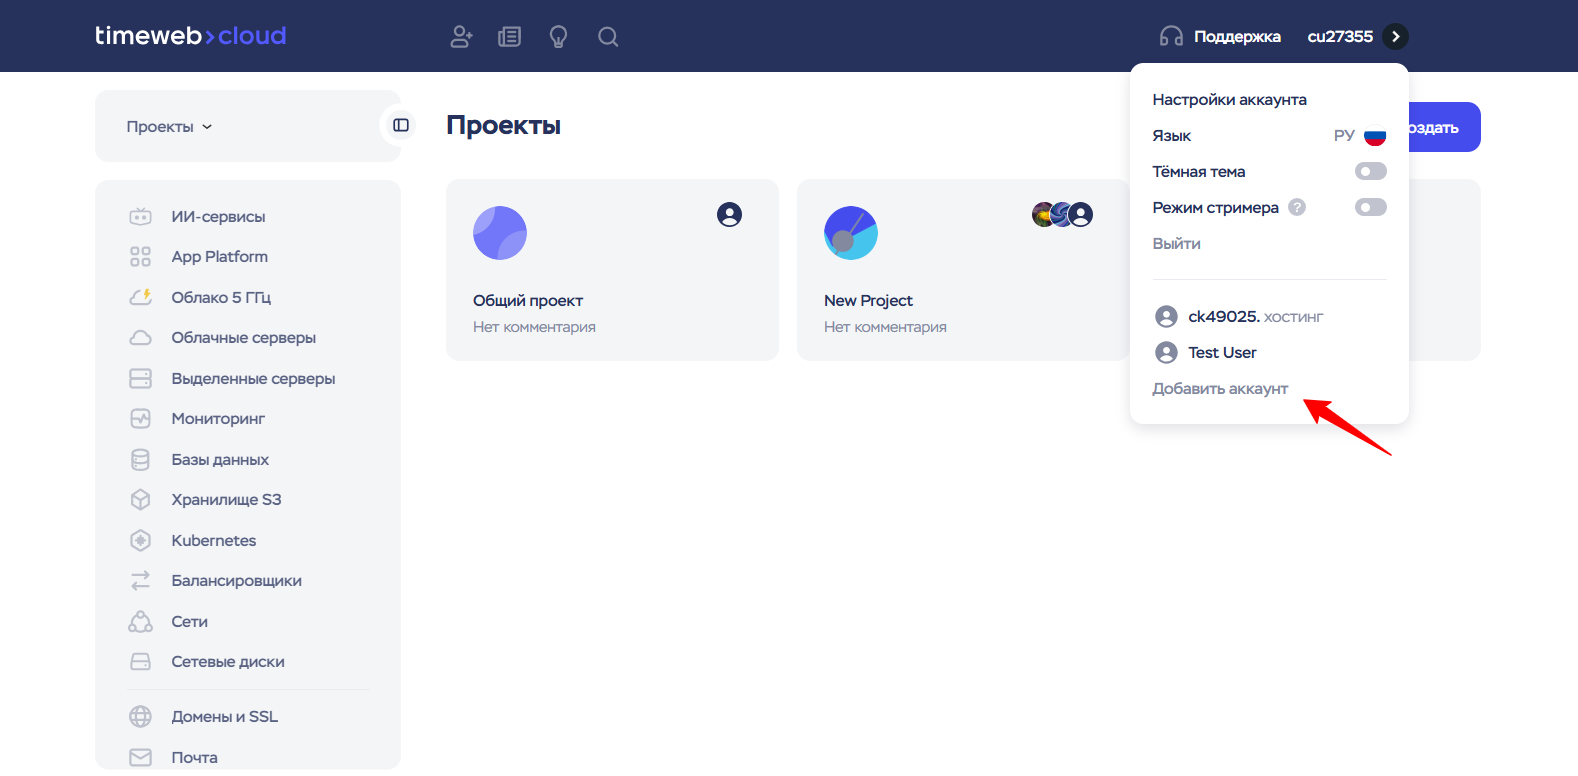The height and width of the screenshot is (776, 1578).
Task: Click the Проекты page heading
Action: [x=503, y=126]
